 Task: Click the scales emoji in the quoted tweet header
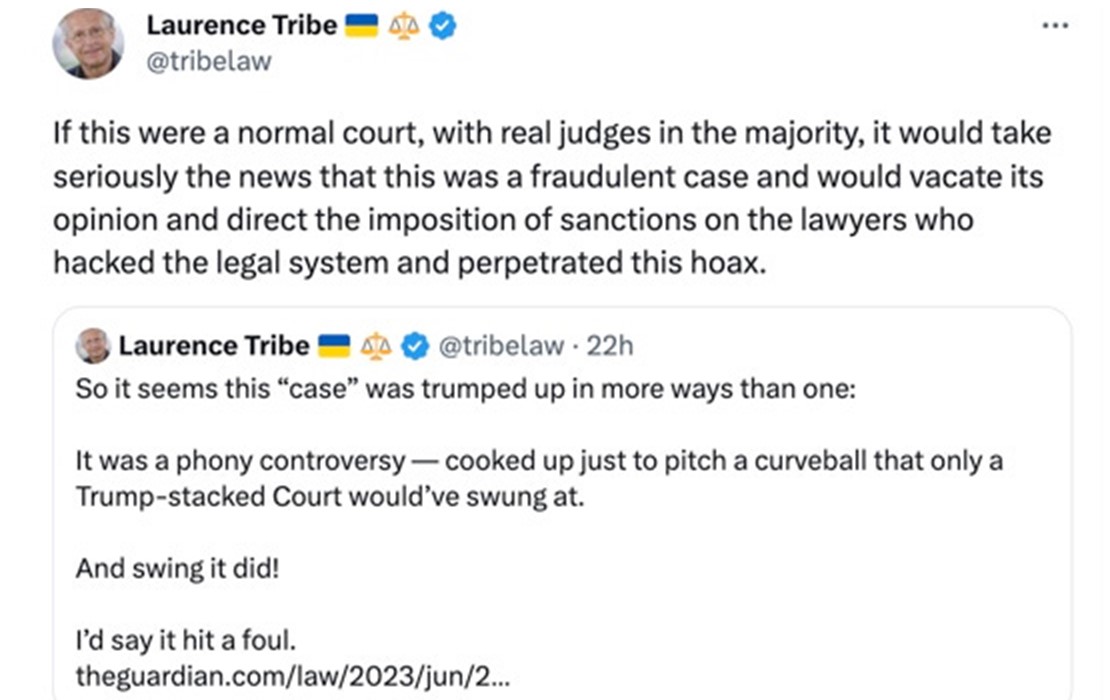[375, 346]
